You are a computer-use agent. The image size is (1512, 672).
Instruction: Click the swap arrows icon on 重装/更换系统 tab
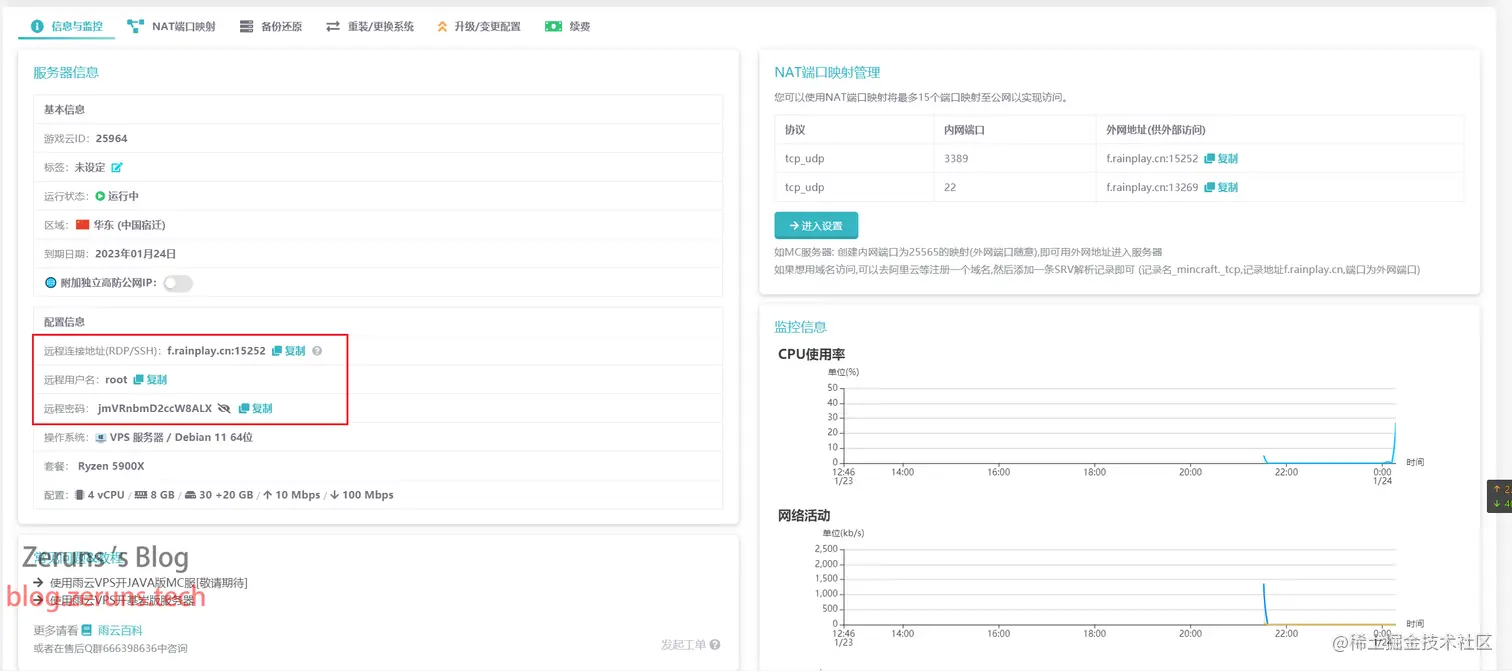coord(333,26)
